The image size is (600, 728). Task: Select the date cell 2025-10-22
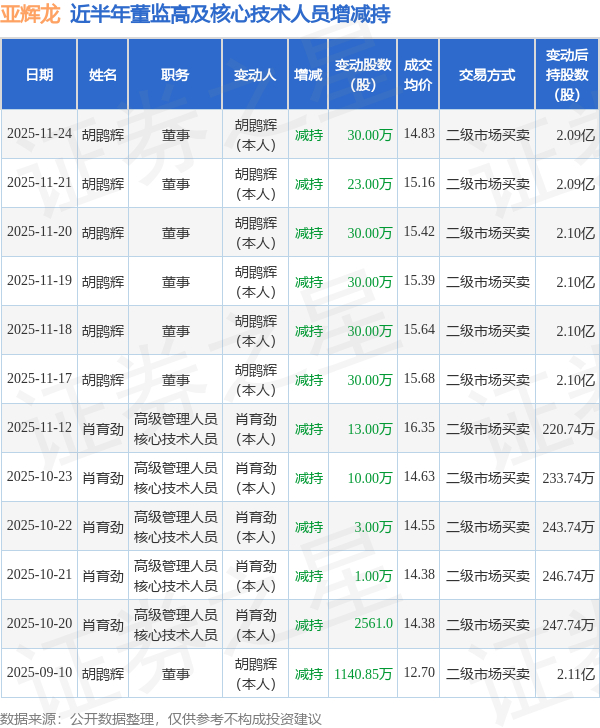point(39,526)
